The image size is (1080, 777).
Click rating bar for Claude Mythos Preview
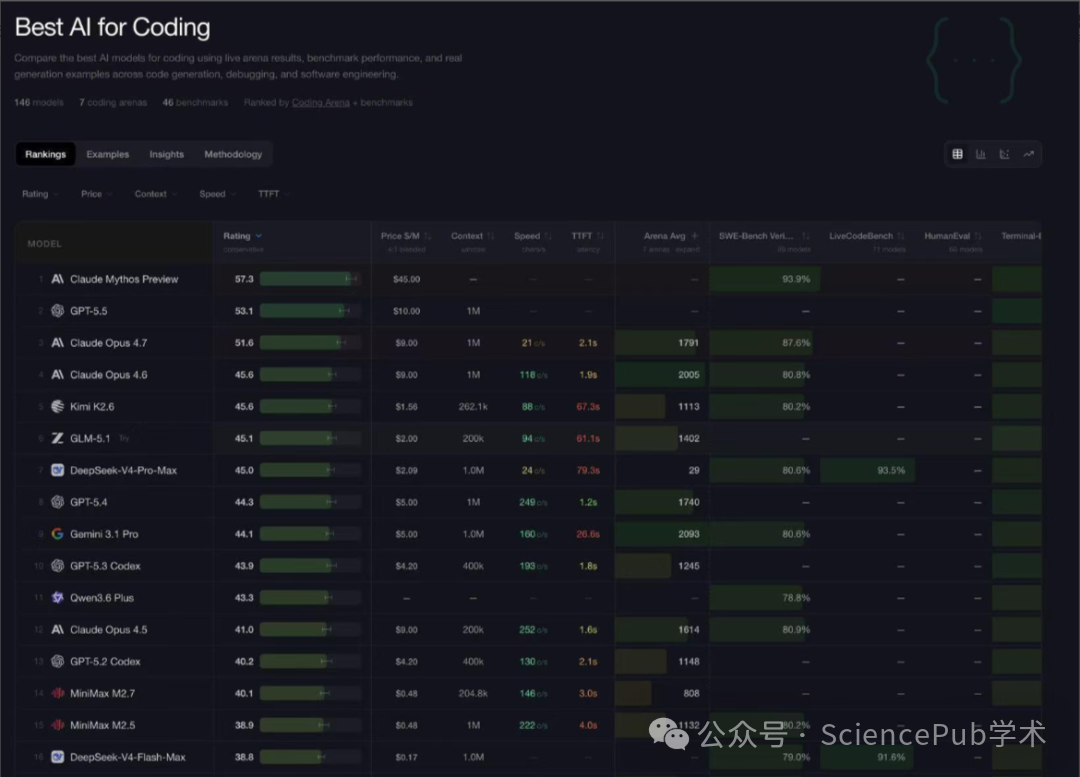(x=310, y=279)
